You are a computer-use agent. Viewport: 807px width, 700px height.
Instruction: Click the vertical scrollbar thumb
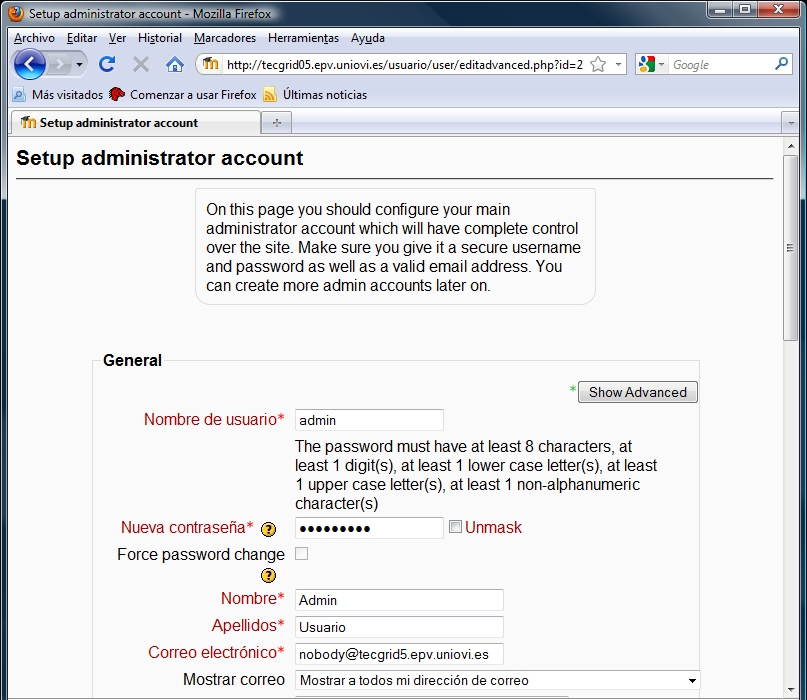(791, 248)
